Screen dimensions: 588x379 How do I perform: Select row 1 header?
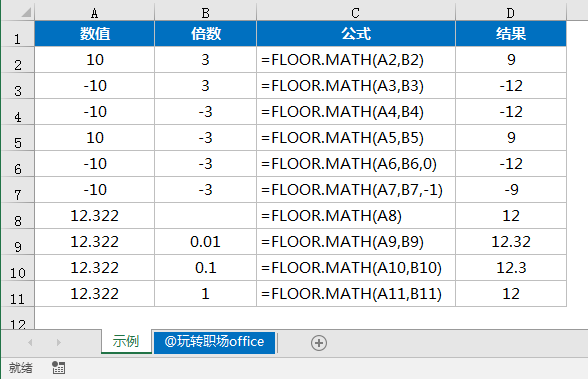coord(18,34)
